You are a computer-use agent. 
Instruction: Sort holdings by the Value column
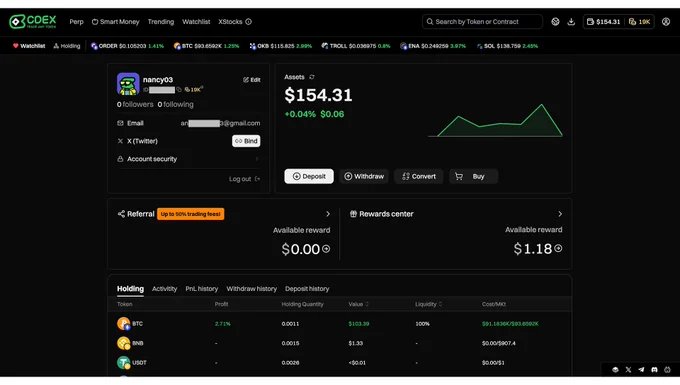click(x=359, y=304)
